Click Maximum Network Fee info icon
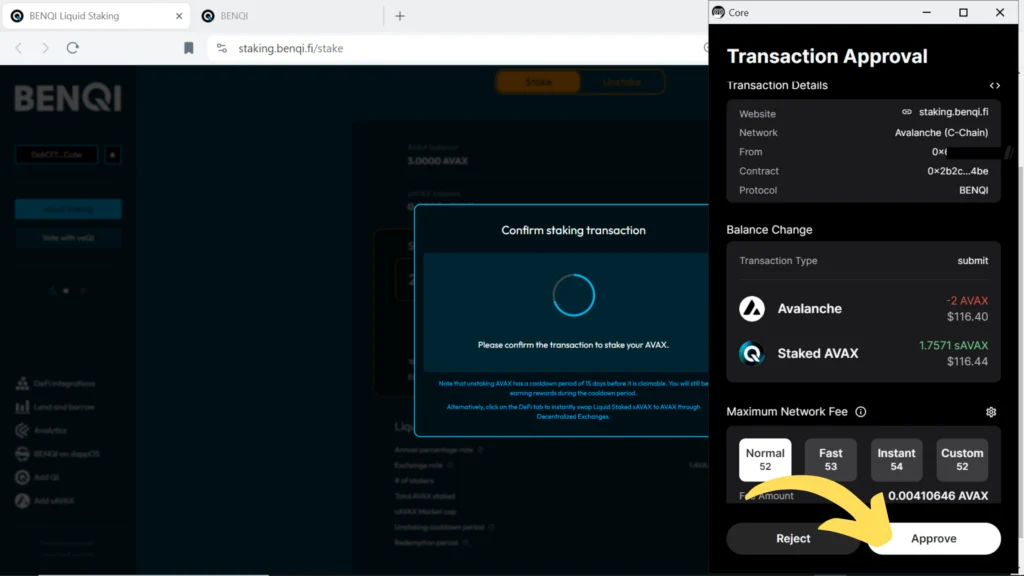Viewport: 1024px width, 576px height. 861,412
